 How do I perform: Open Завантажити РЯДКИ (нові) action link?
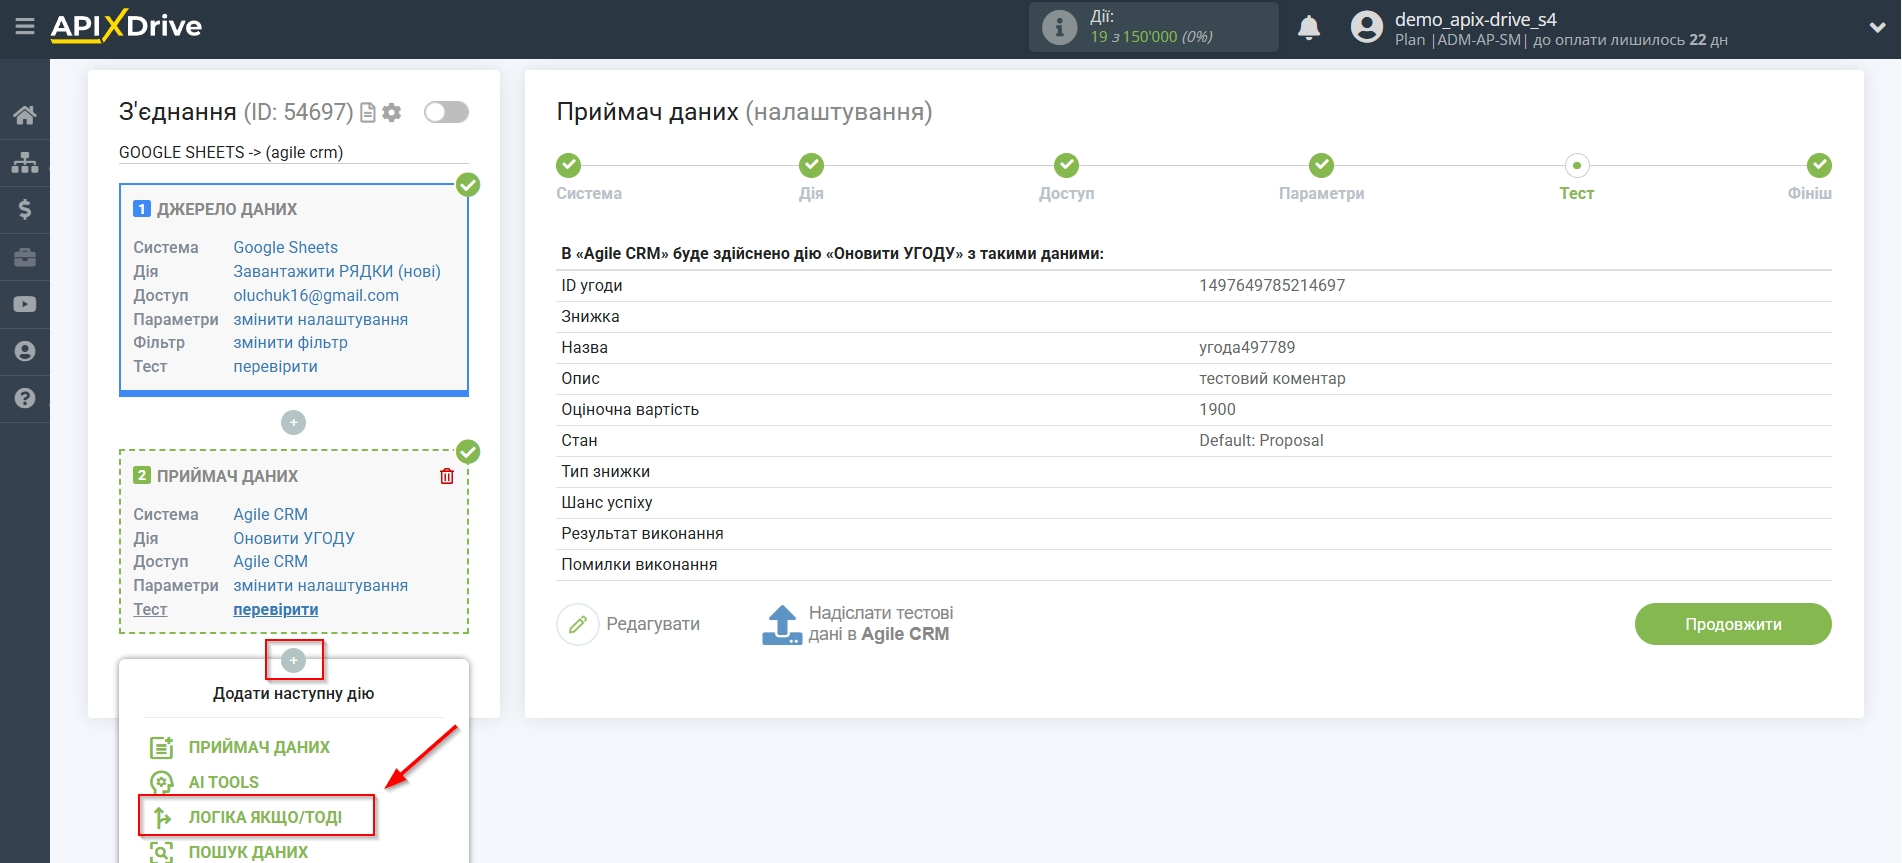click(x=337, y=271)
